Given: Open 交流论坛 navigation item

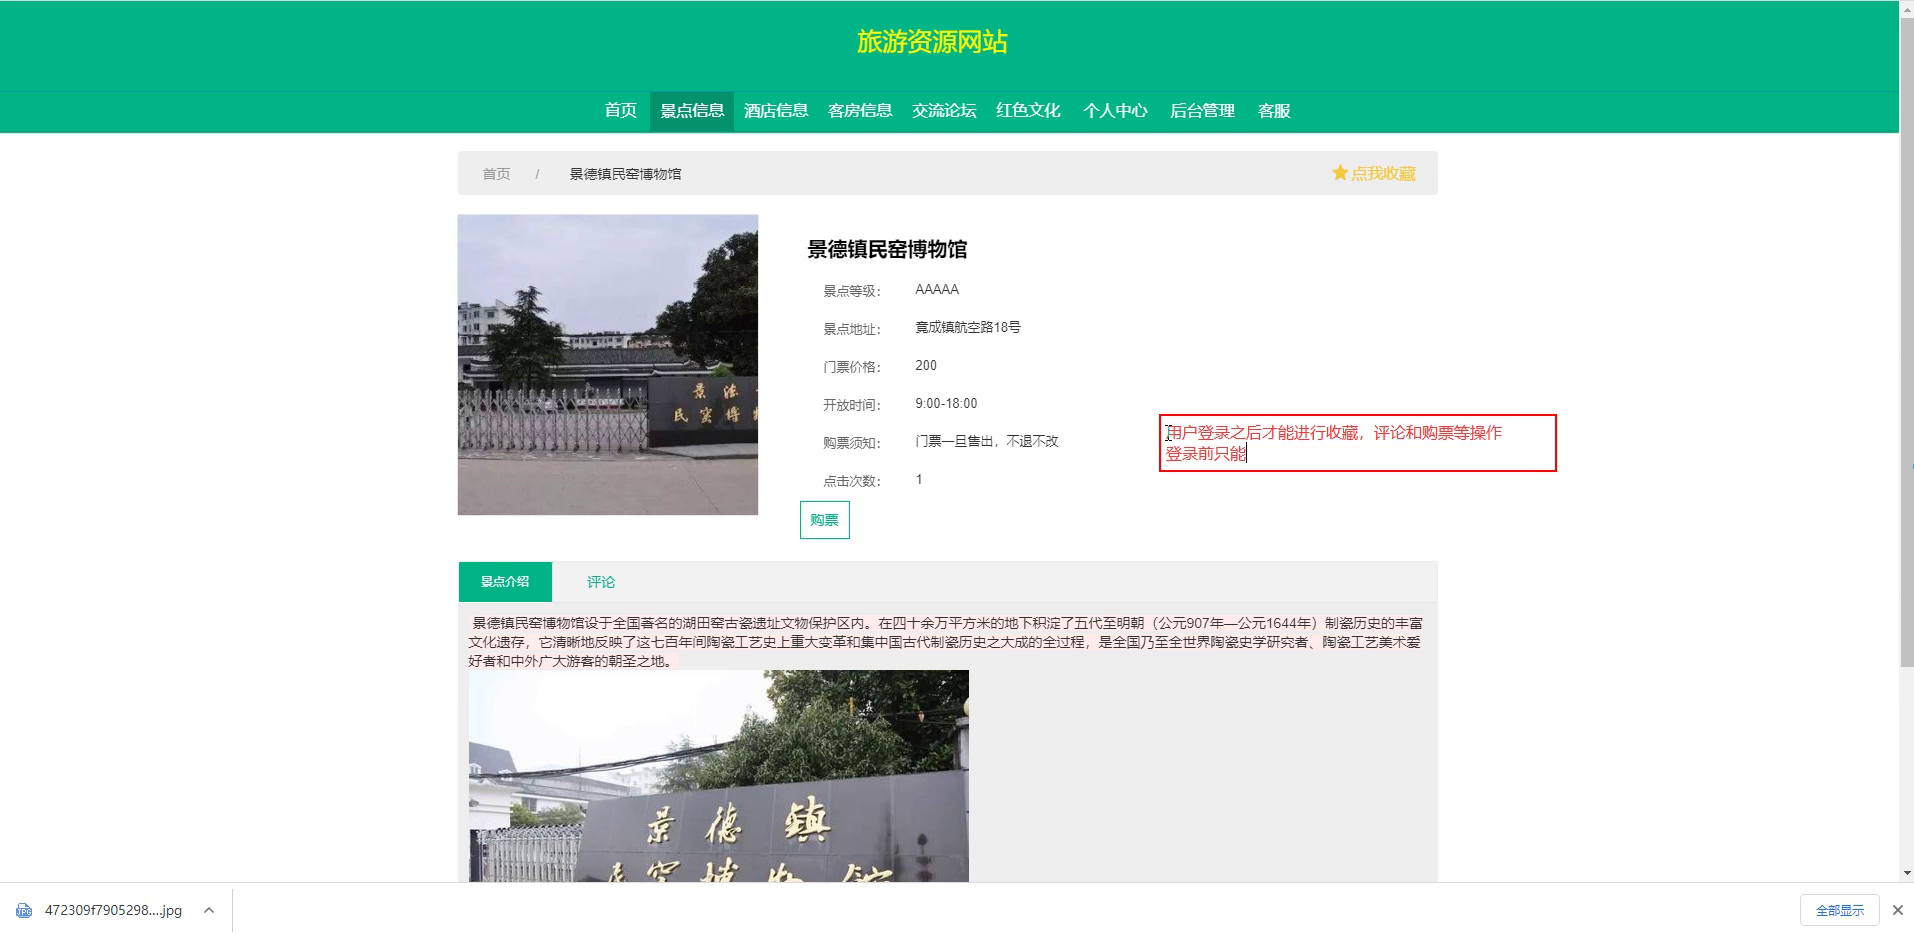Looking at the screenshot, I should coord(944,111).
